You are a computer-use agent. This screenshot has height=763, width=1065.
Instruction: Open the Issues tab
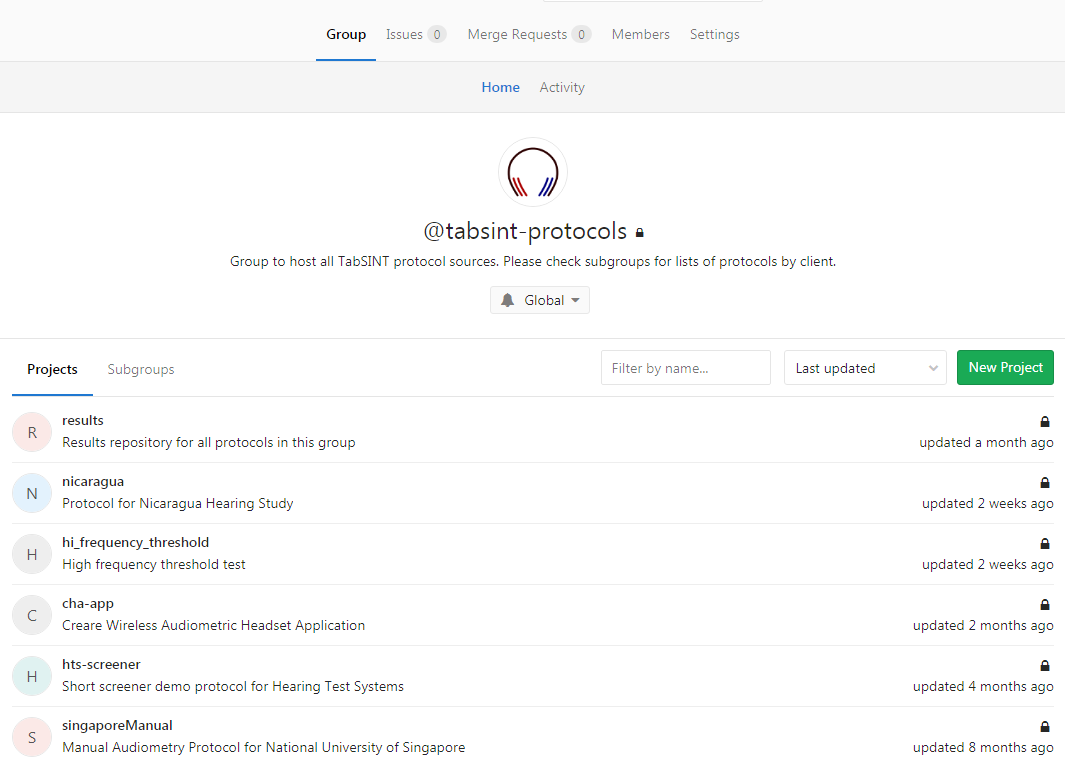415,34
